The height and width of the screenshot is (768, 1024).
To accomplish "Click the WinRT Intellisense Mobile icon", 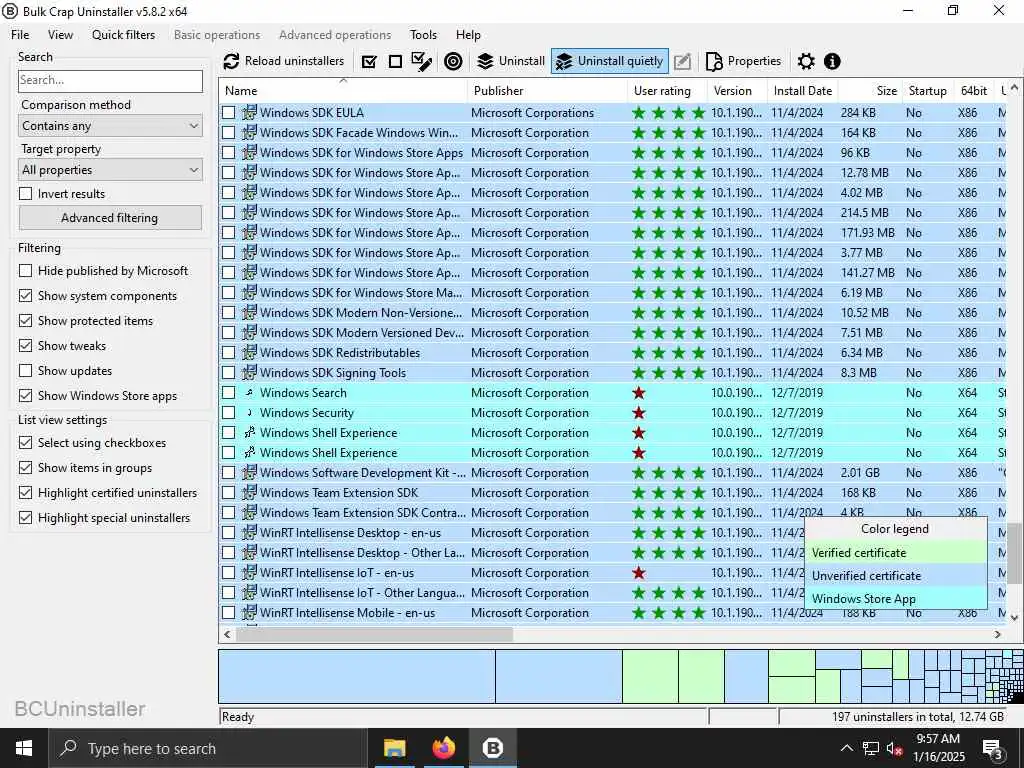I will (x=249, y=613).
